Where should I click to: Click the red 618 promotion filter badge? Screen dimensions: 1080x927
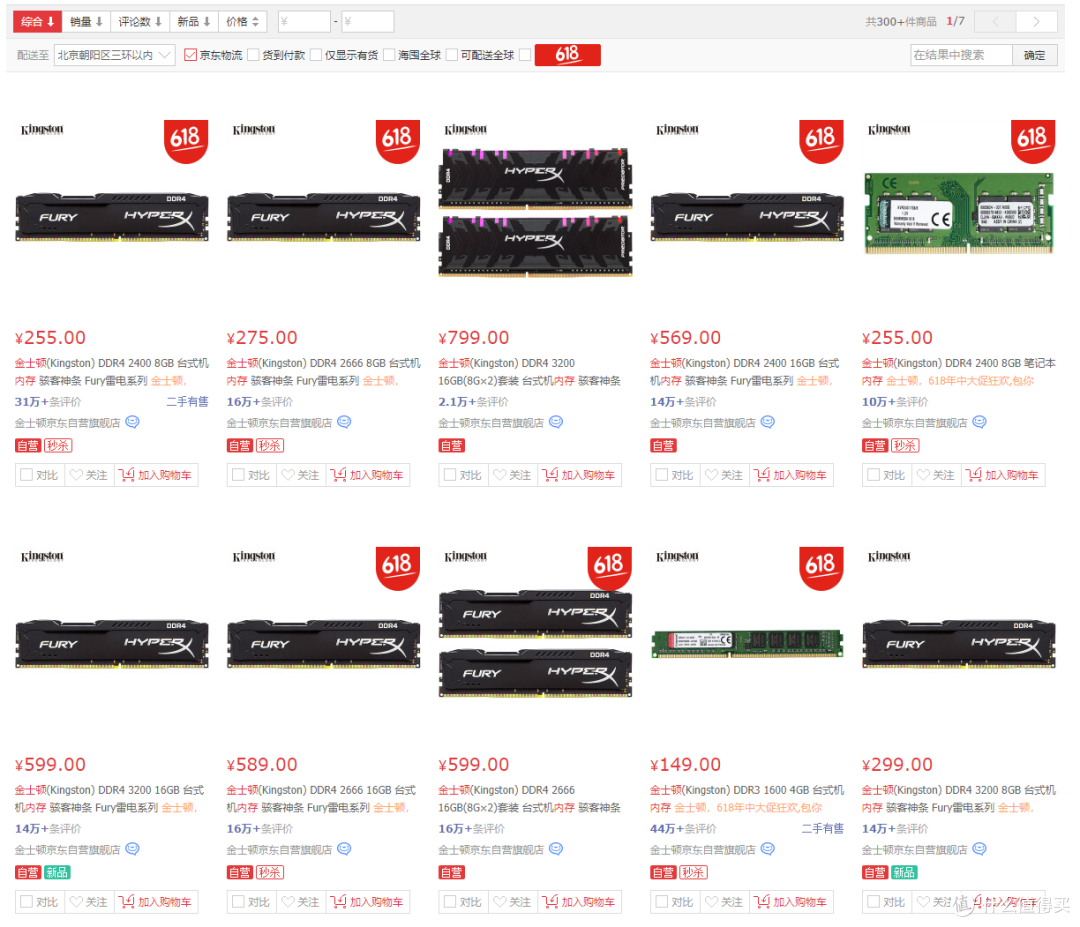(x=568, y=55)
